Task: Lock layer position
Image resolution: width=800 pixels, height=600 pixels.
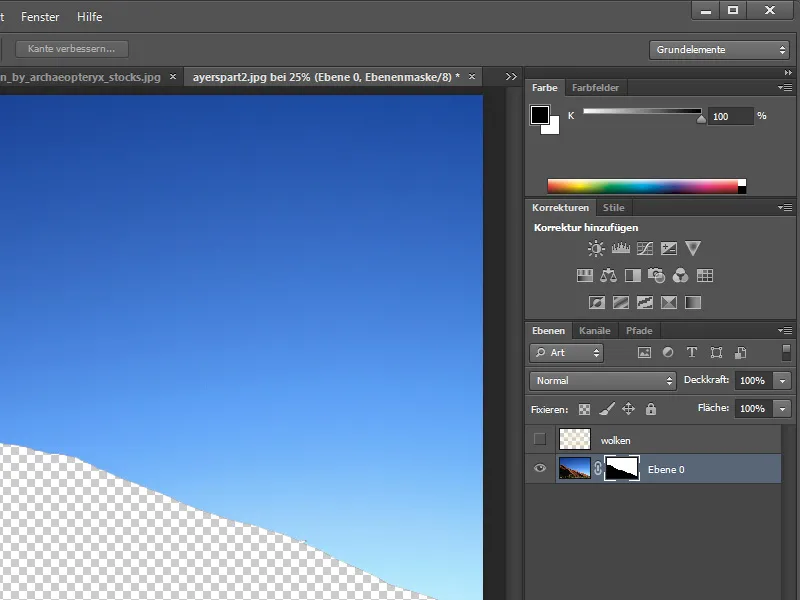Action: coord(629,409)
